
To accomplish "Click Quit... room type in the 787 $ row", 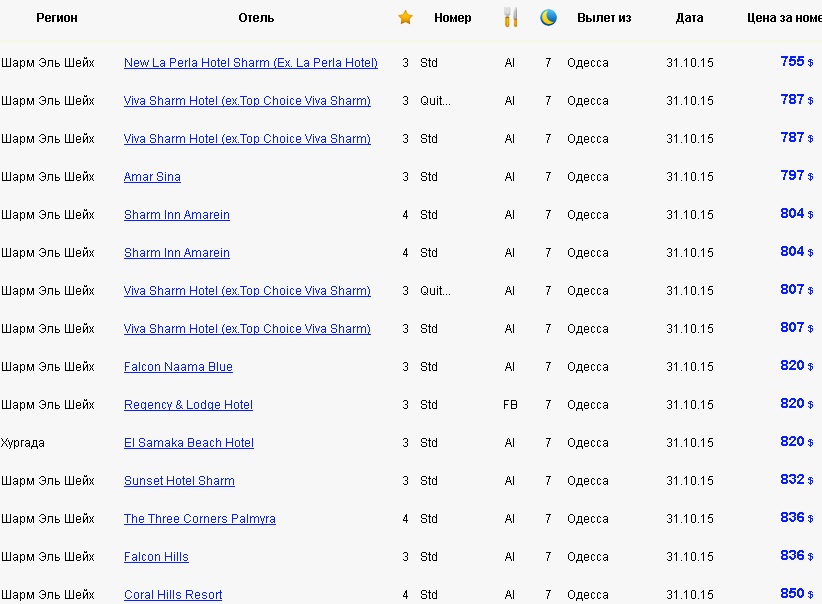I will tap(435, 101).
